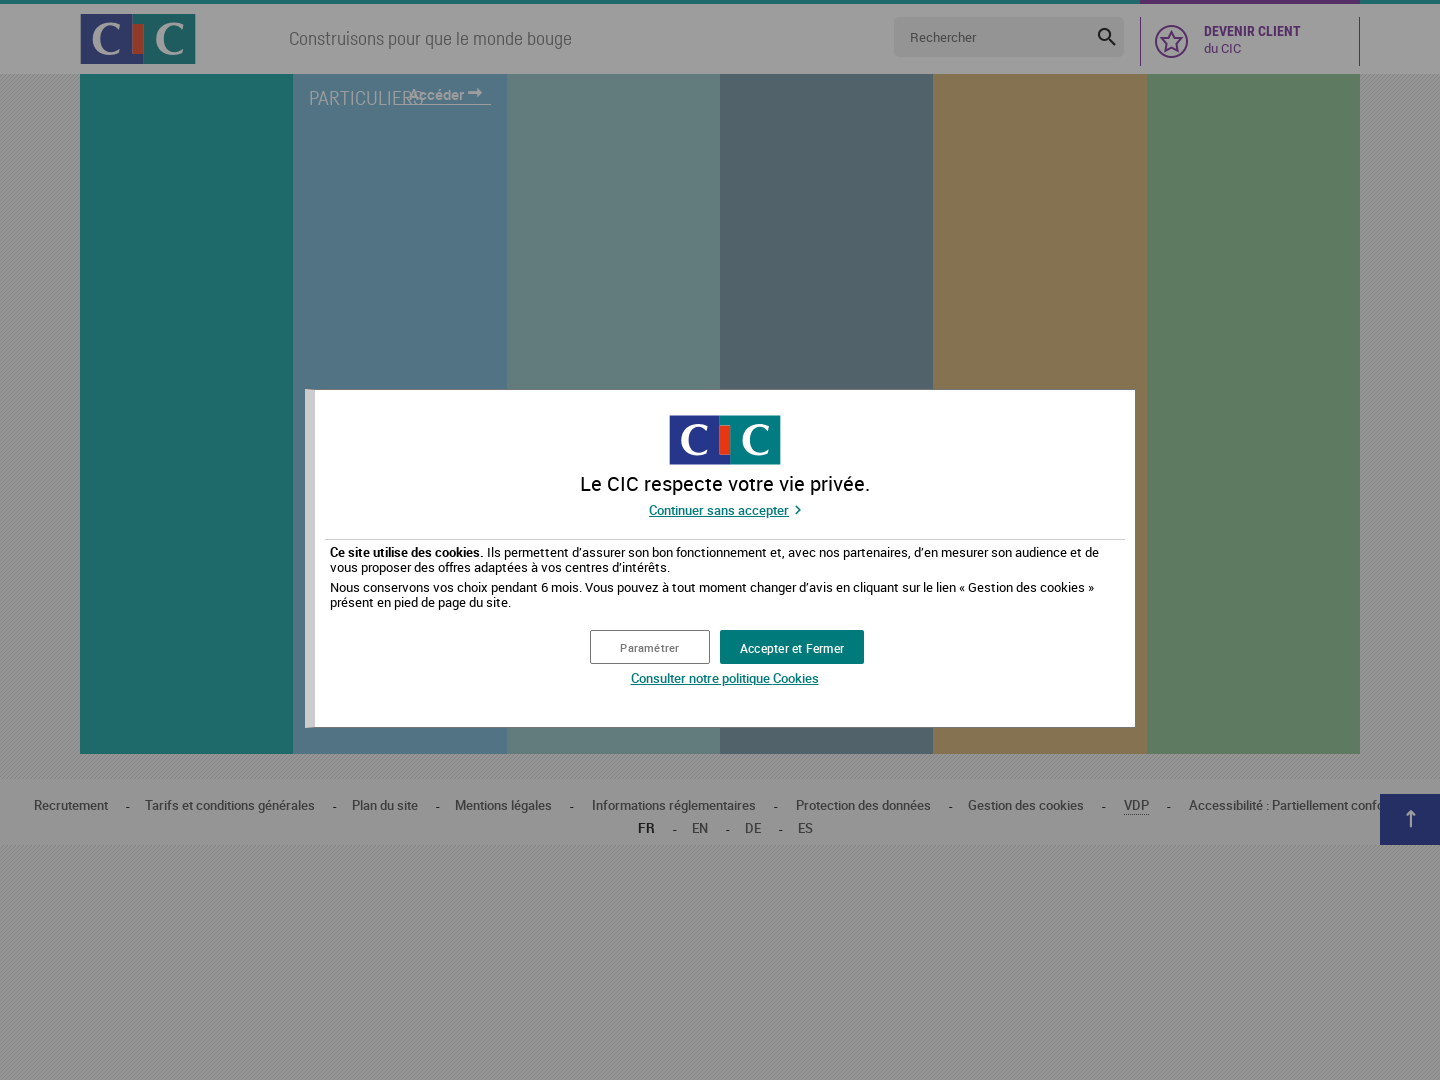
Task: Switch language to ES
Action: (805, 828)
